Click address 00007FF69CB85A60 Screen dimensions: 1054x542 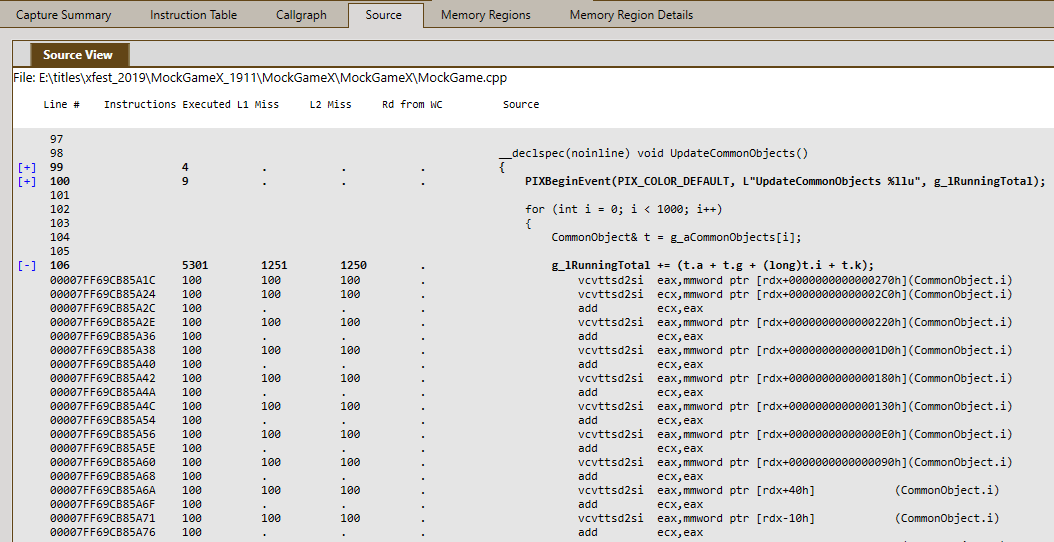click(102, 462)
